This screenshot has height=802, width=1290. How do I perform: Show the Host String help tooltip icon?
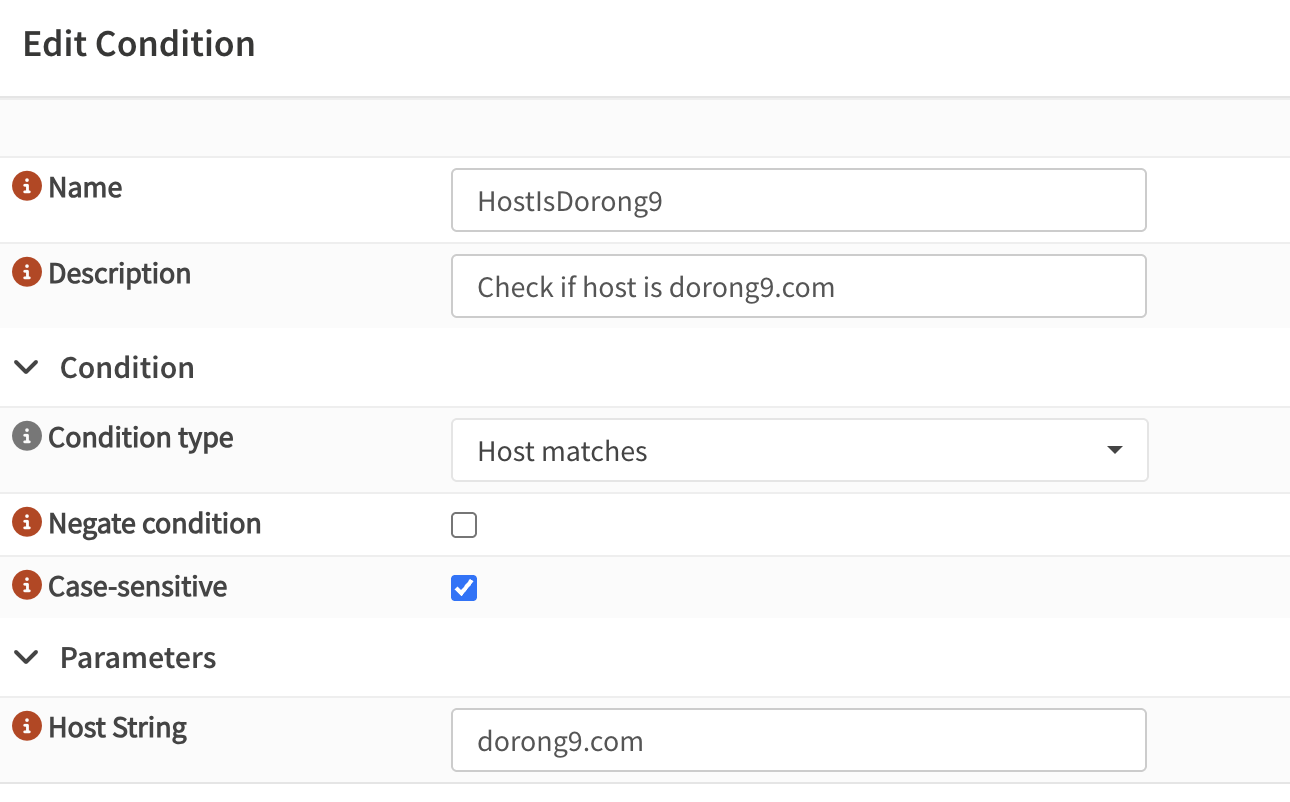[27, 726]
